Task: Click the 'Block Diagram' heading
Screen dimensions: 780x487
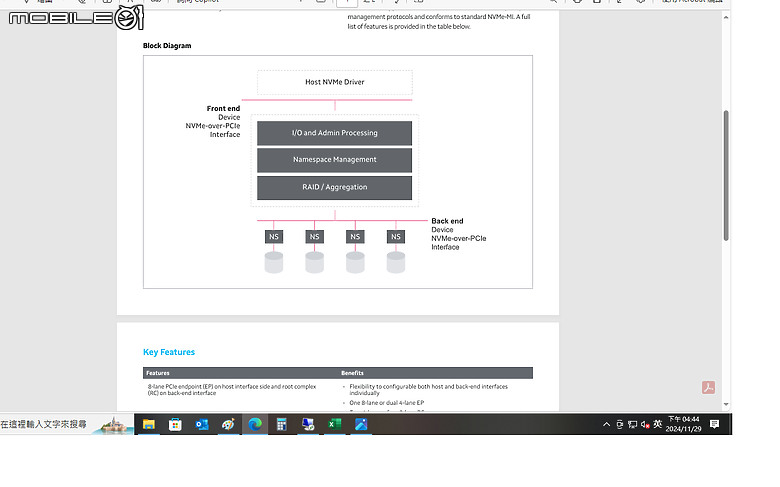Action: click(167, 46)
